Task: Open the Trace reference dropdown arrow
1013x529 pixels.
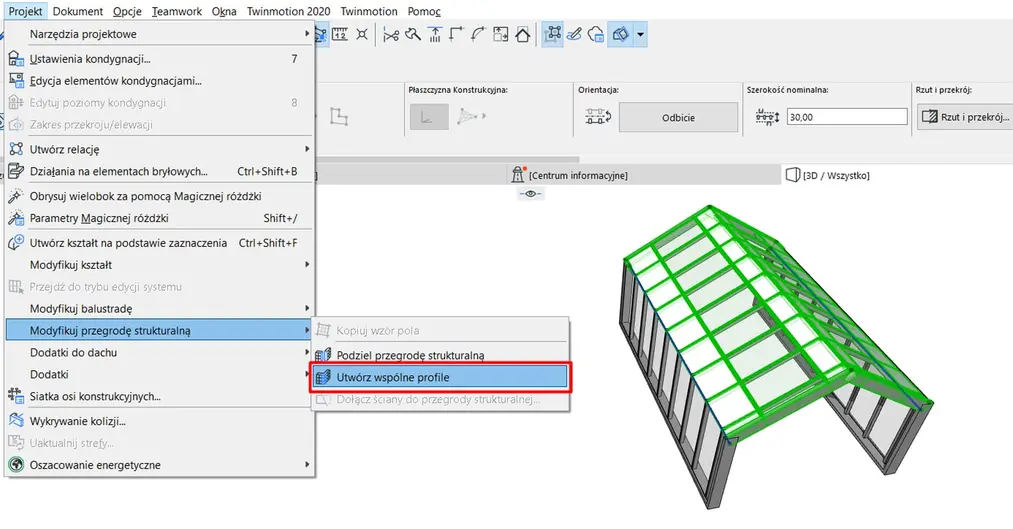Action: (x=640, y=34)
